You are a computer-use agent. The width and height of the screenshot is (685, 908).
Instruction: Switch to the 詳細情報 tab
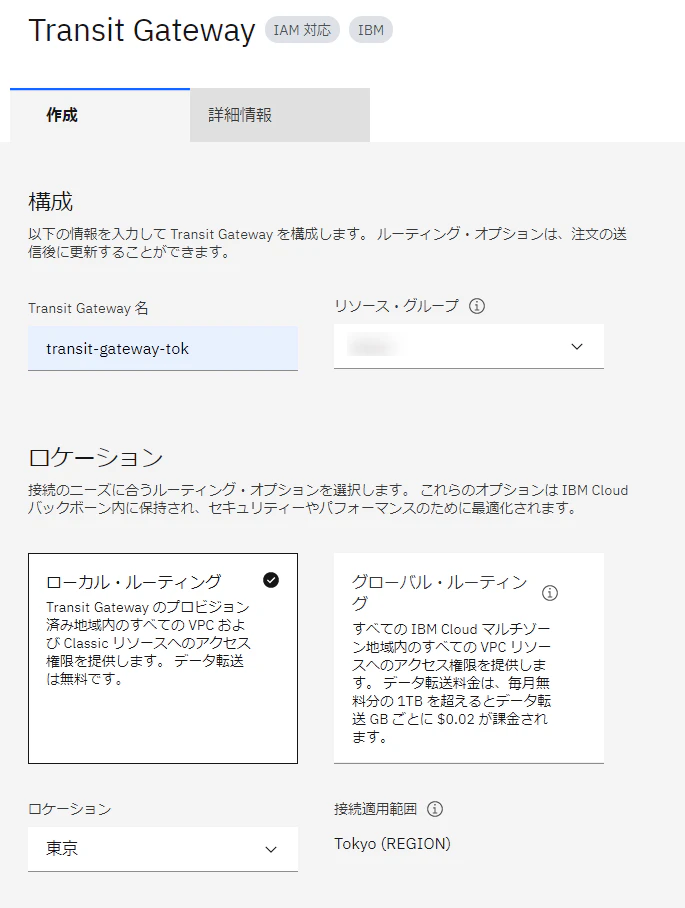[280, 115]
